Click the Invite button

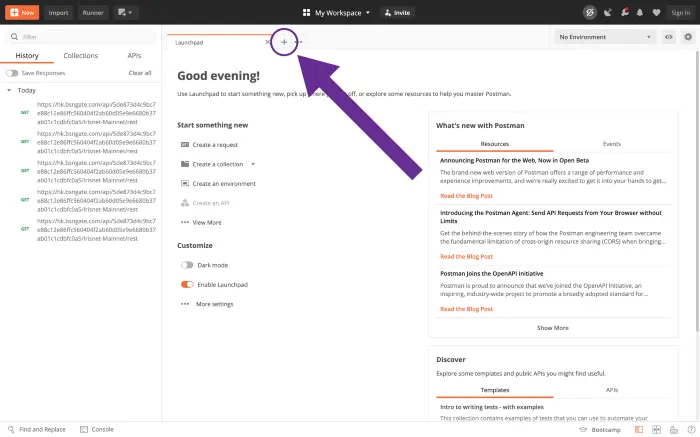point(397,12)
